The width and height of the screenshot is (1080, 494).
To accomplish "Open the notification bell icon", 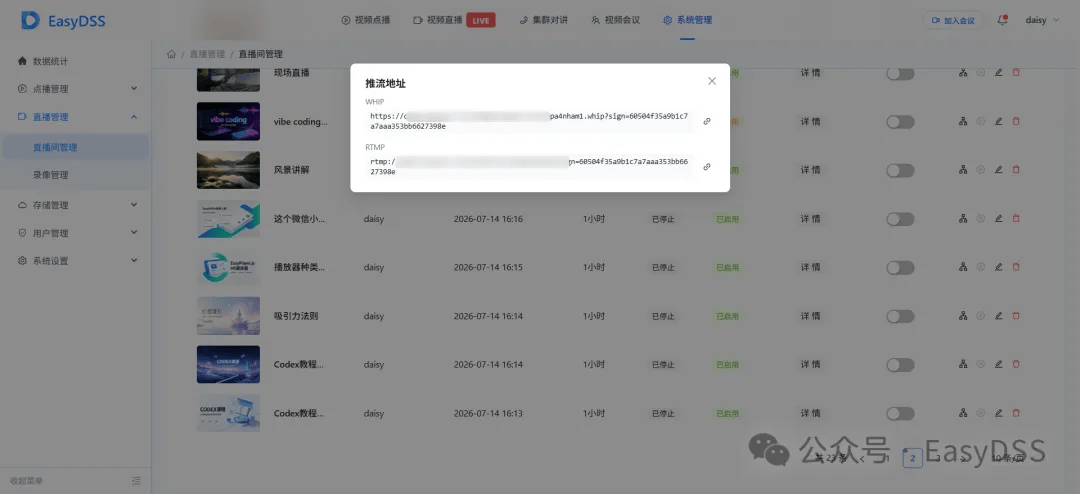I will (x=1002, y=20).
